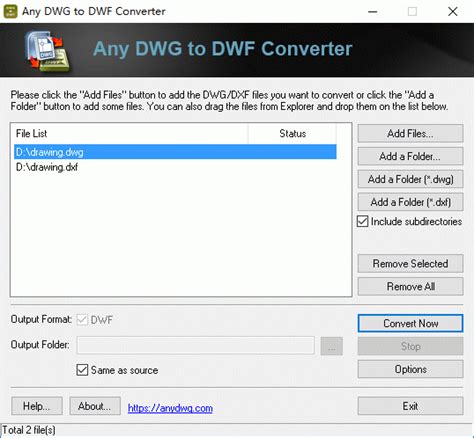This screenshot has width=474, height=438.
Task: Click the Output Folder text field
Action: 195,345
